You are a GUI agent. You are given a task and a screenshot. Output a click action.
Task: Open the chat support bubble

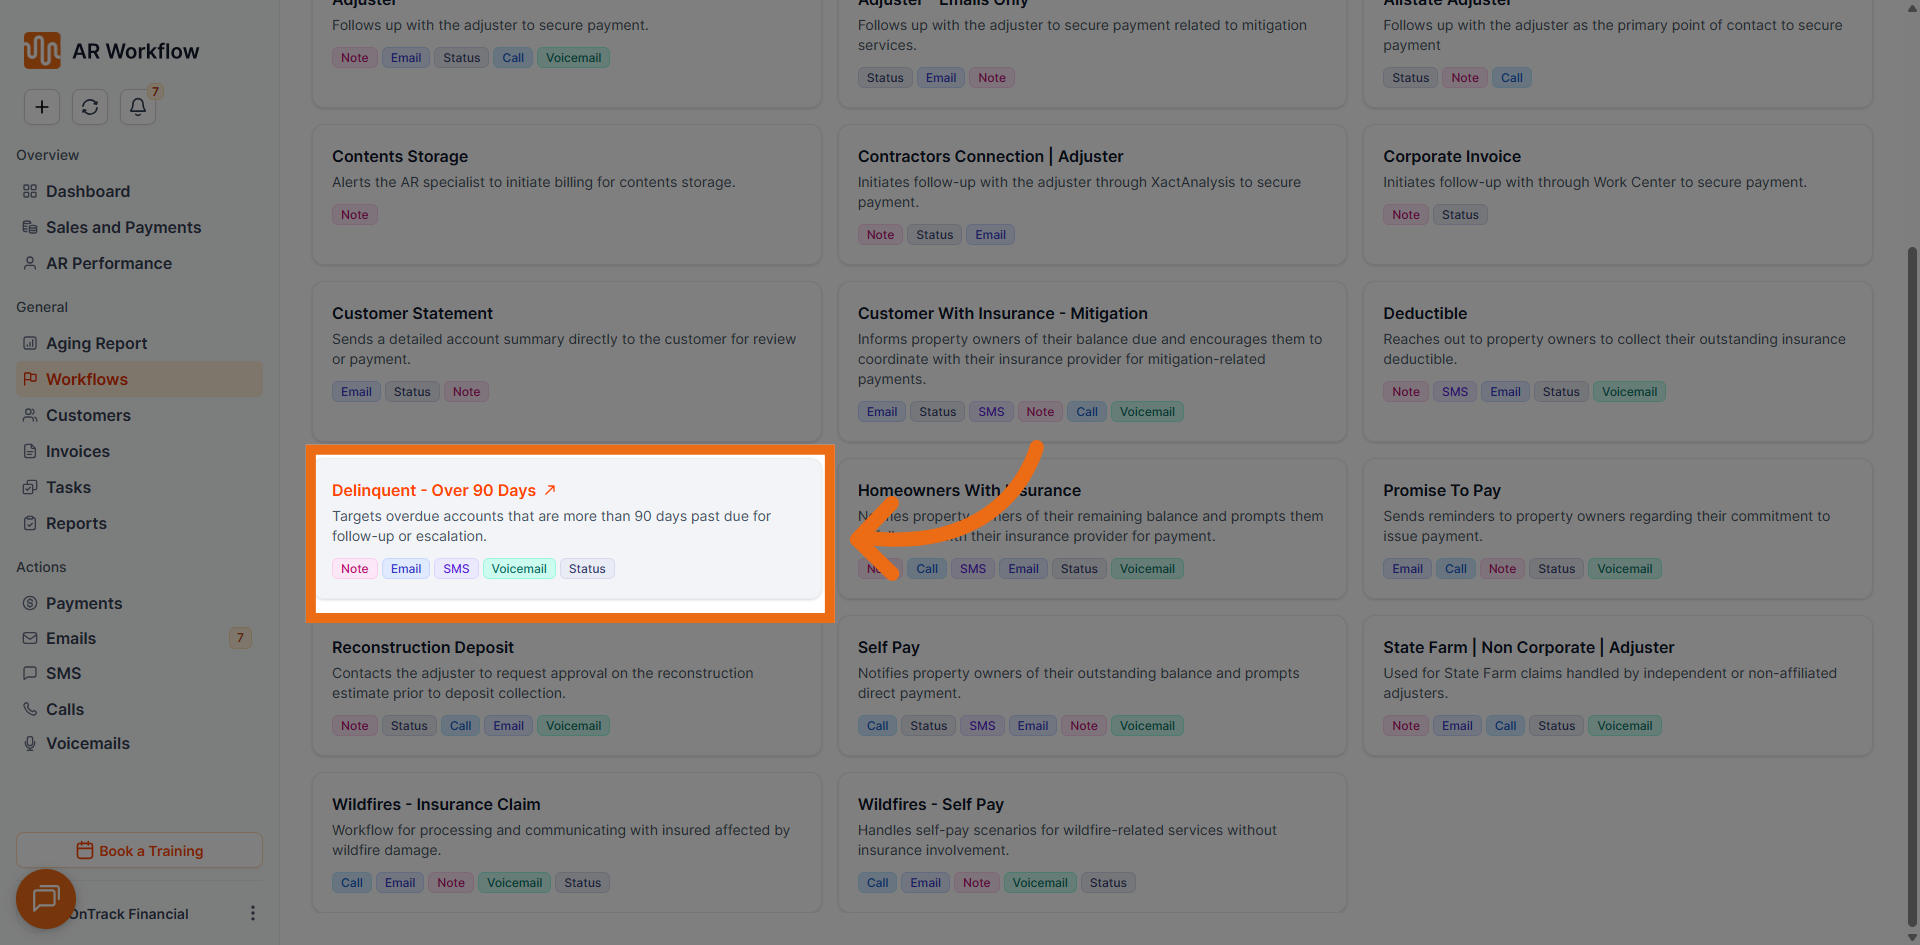pos(46,898)
